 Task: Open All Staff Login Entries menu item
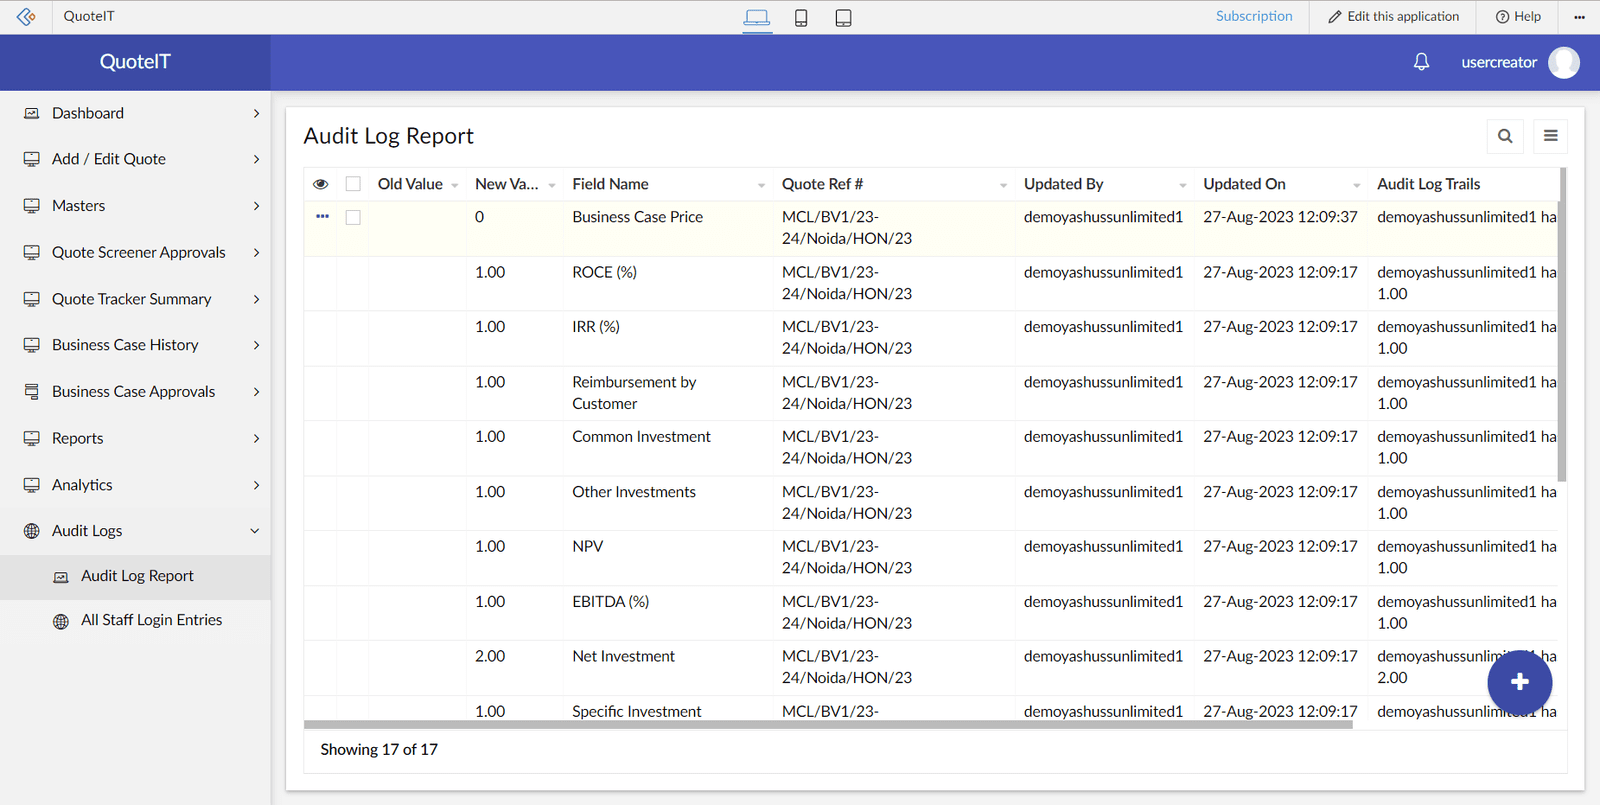pos(151,620)
